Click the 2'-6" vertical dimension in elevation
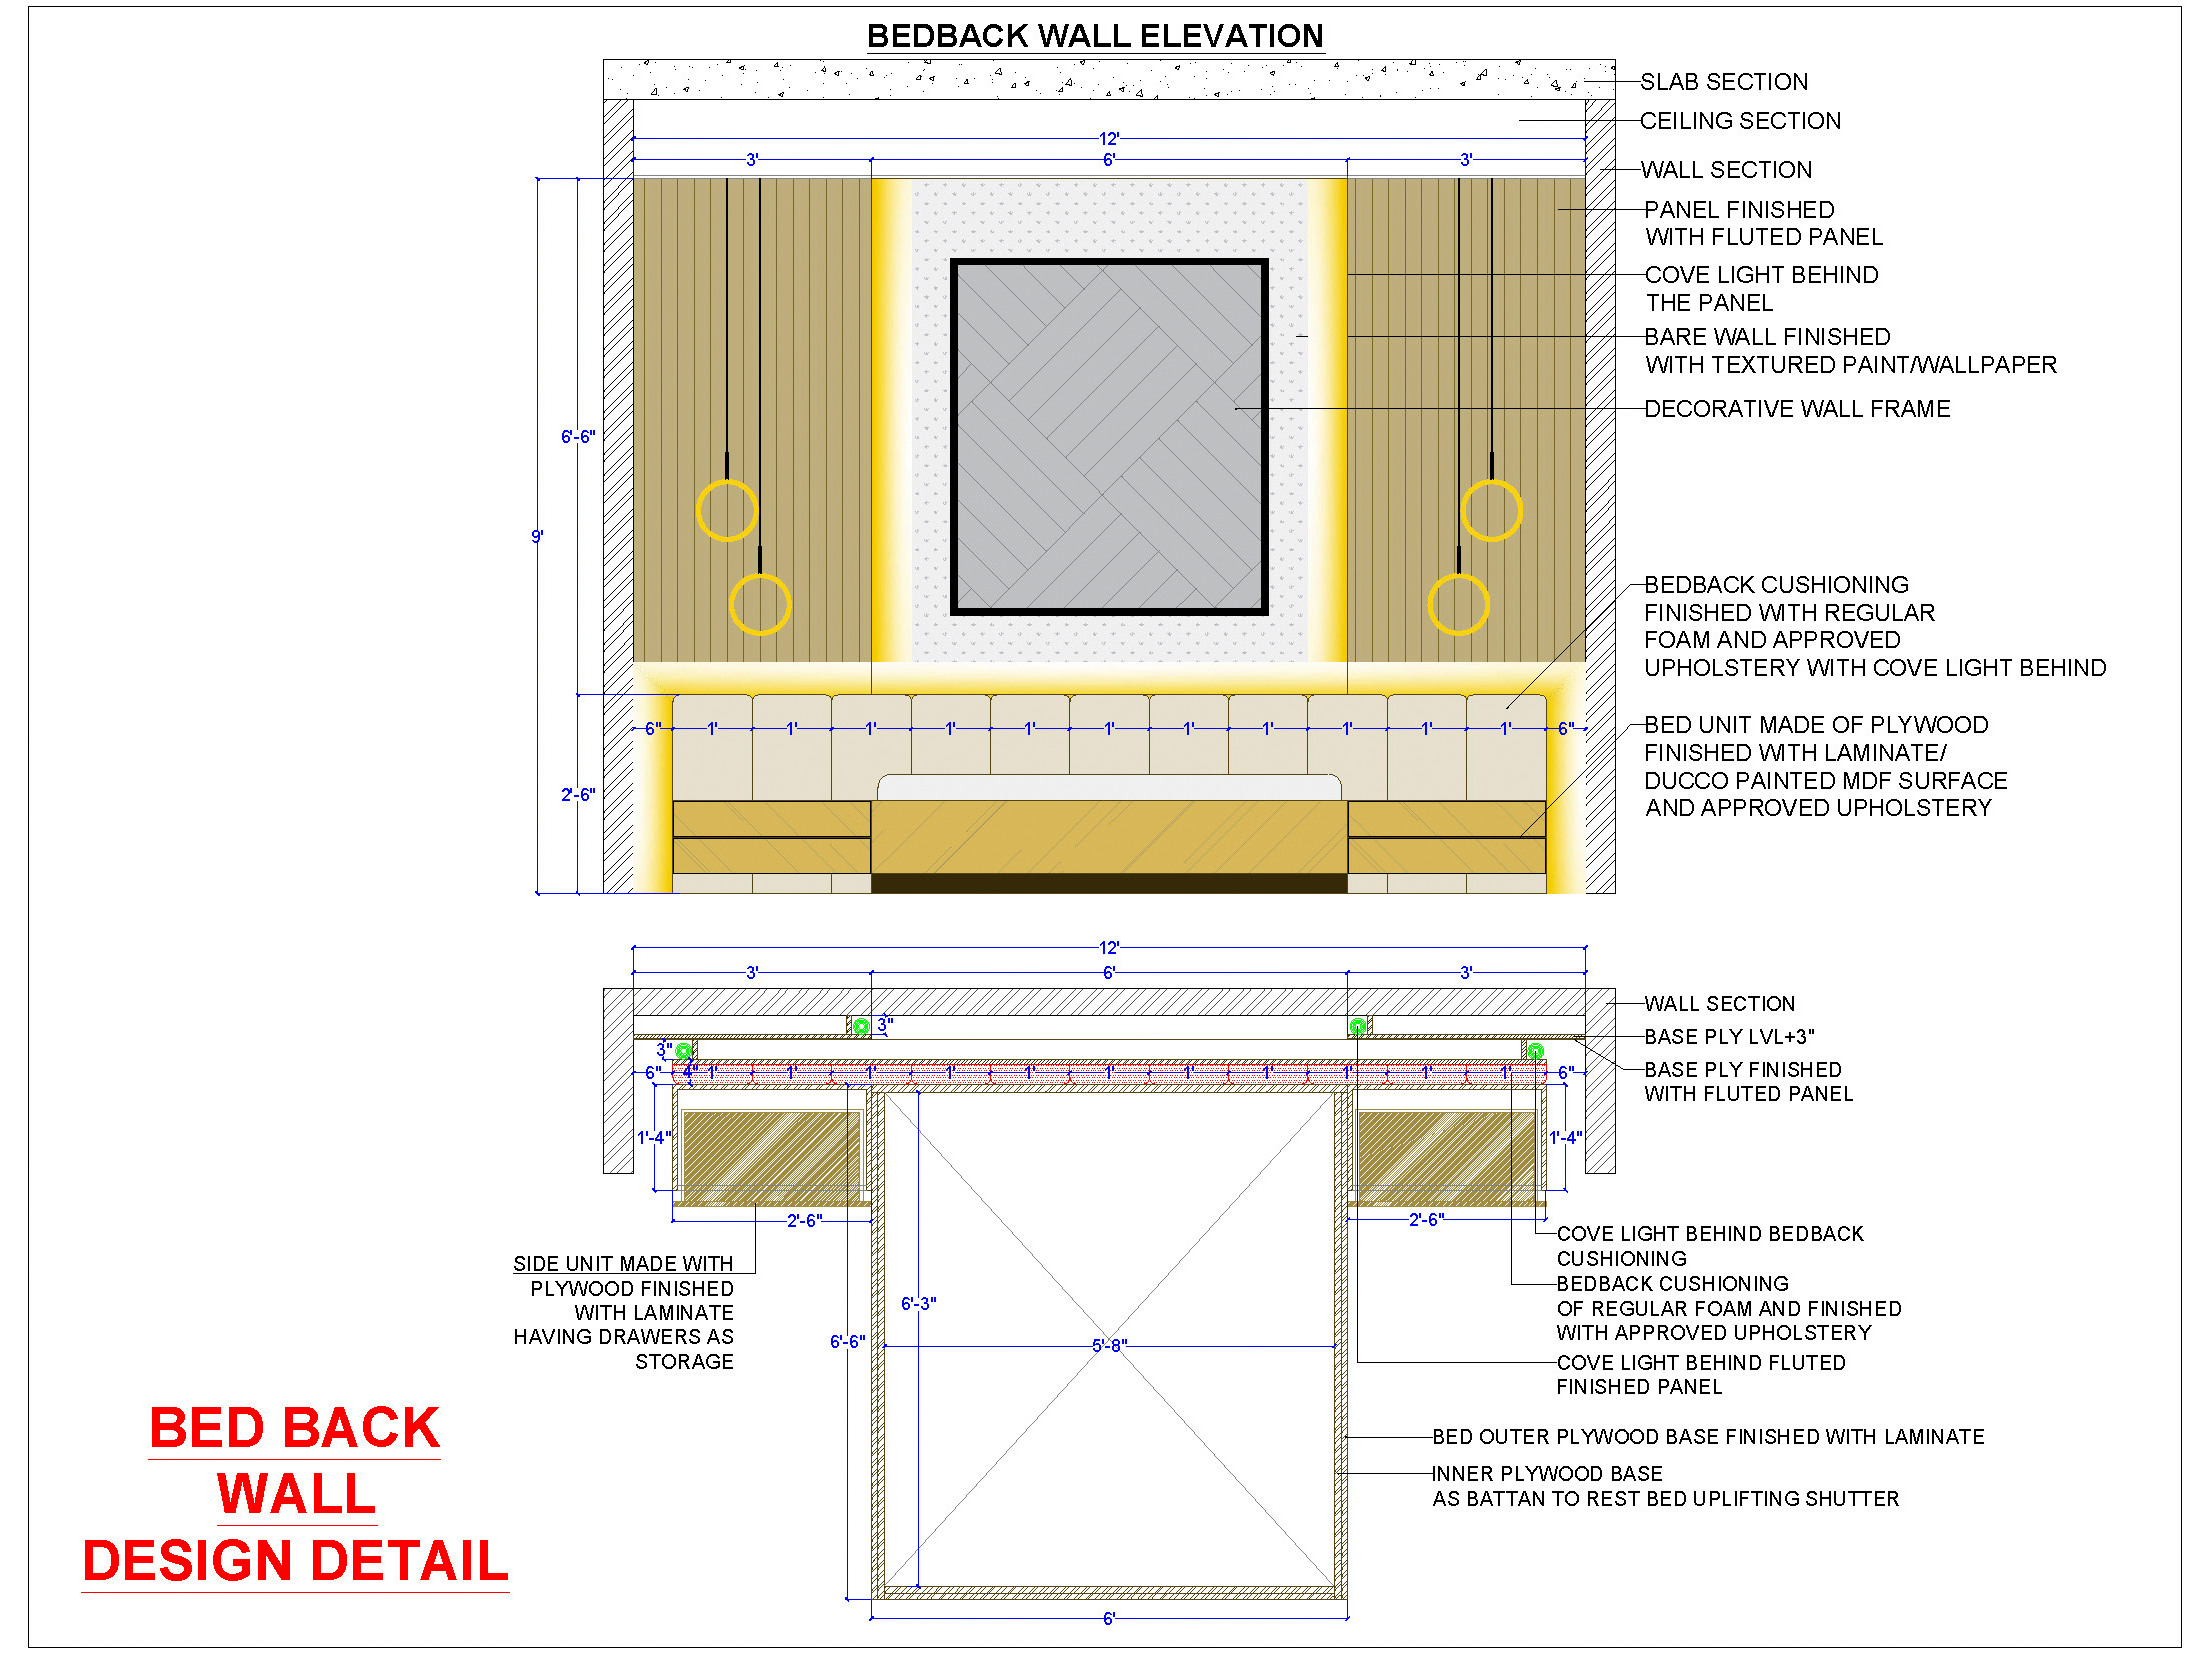The width and height of the screenshot is (2200, 1653). 578,795
